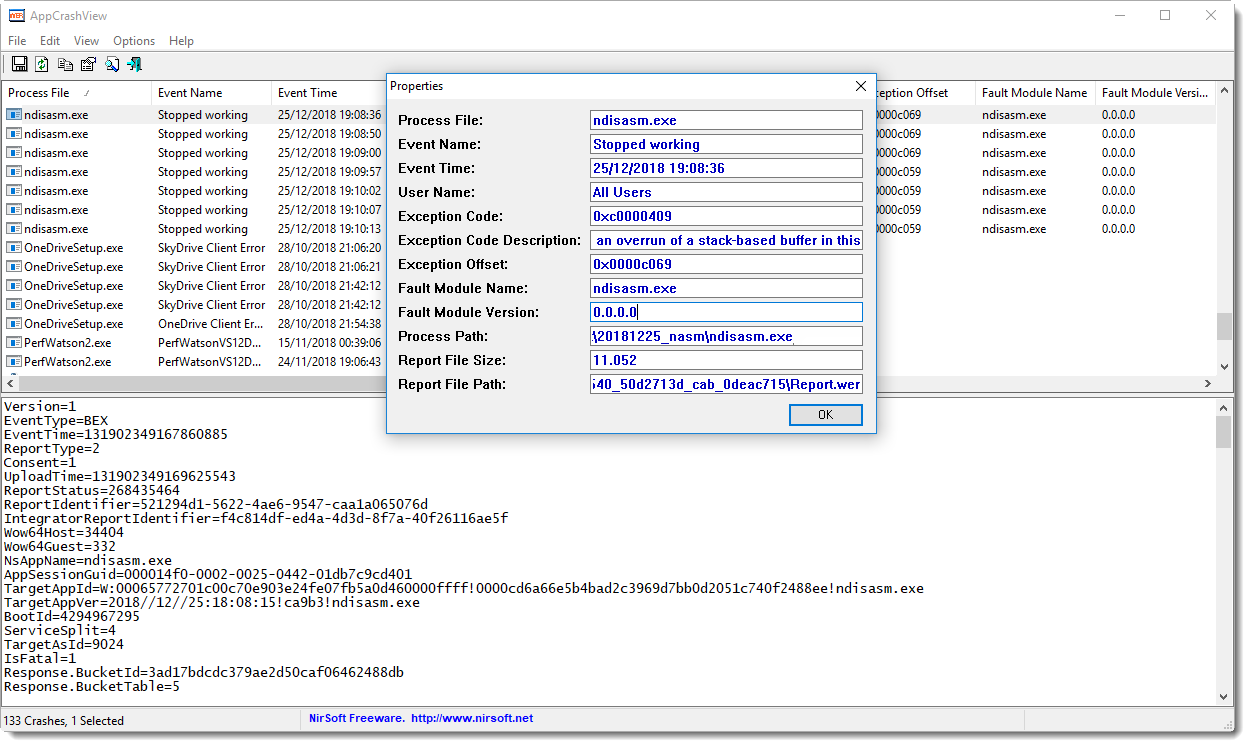Click the Report File Path field

(x=726, y=384)
